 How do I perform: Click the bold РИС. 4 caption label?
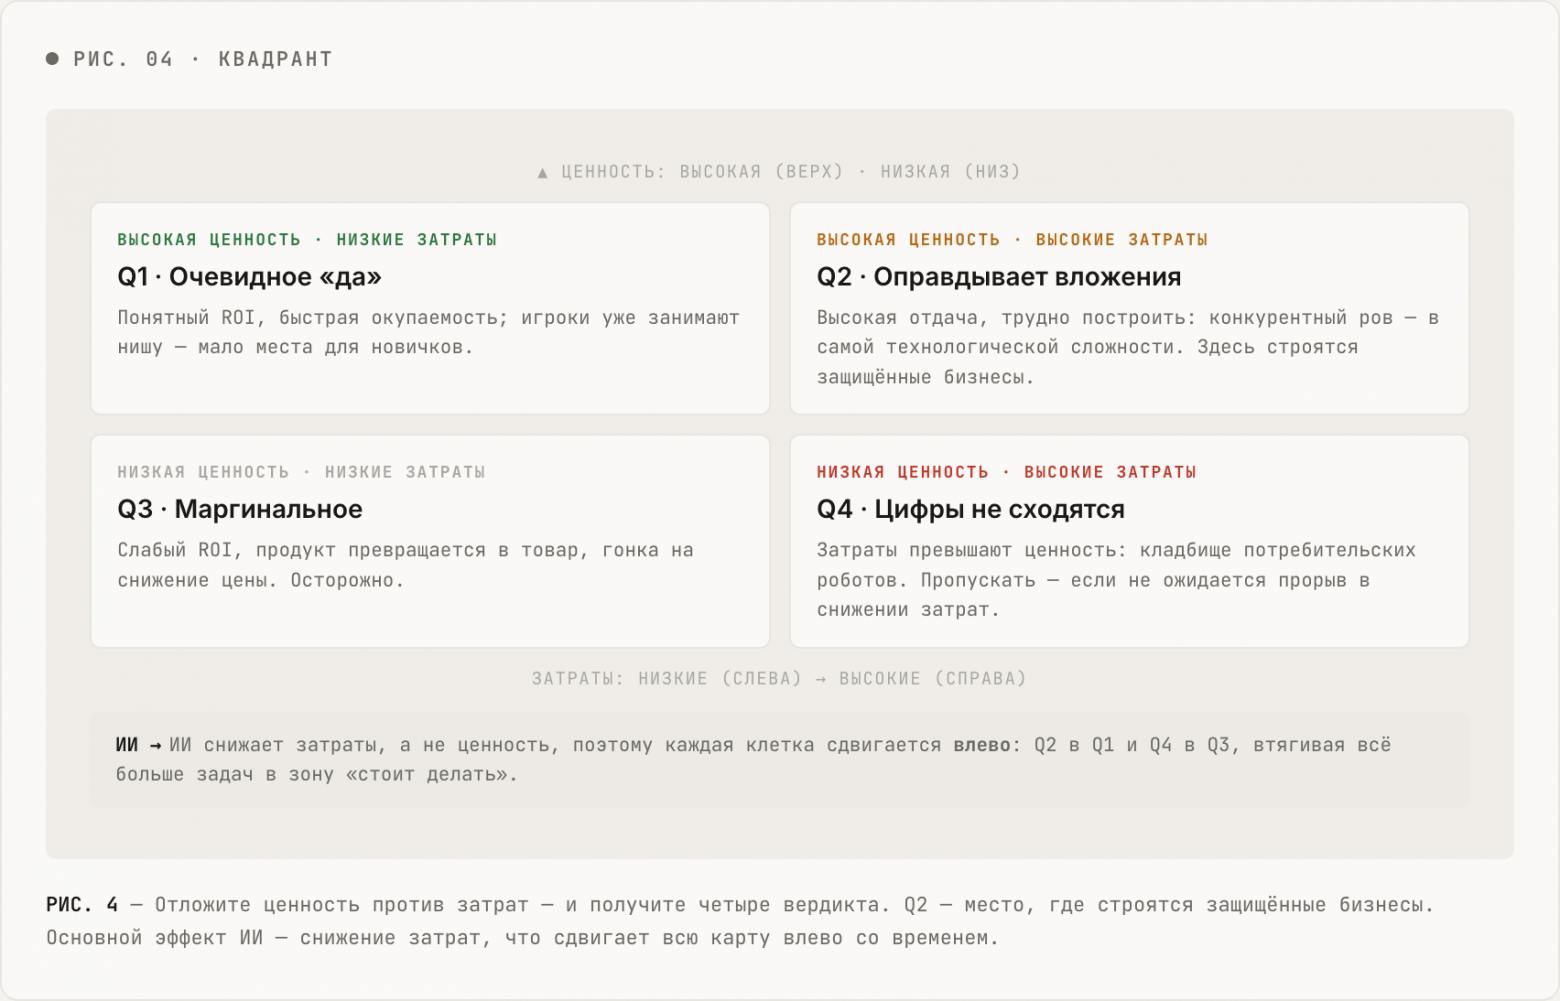pos(82,905)
